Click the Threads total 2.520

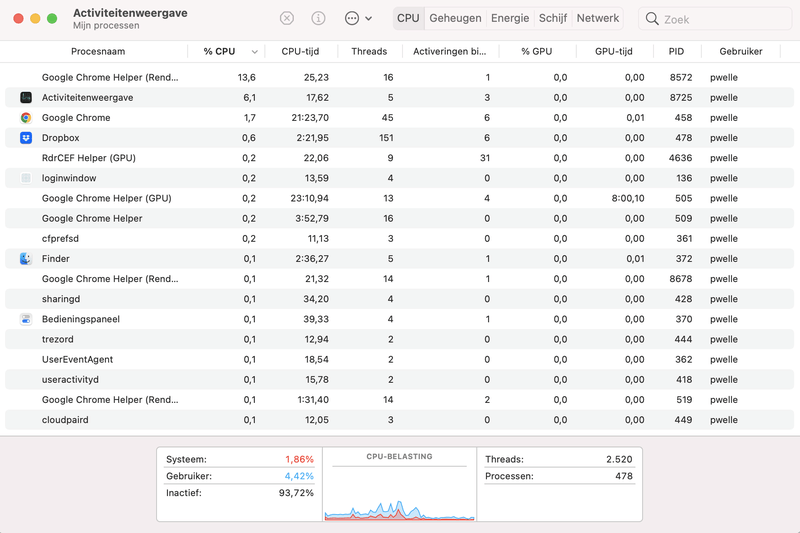(619, 460)
